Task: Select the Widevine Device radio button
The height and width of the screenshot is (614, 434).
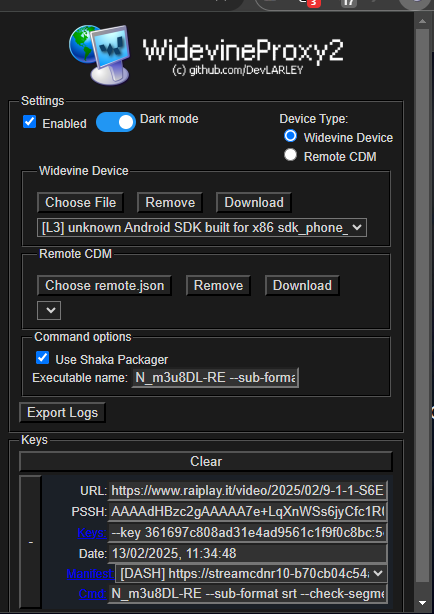Action: pyautogui.click(x=290, y=136)
